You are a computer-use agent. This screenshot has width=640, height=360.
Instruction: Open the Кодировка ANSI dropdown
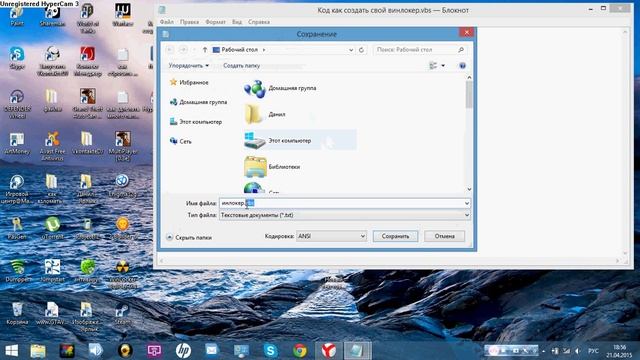[331, 236]
